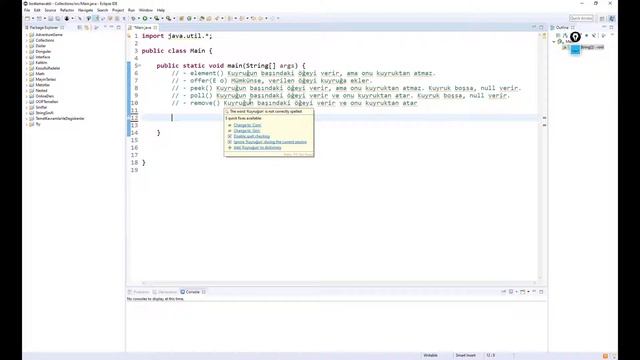Select the StringSinifi project
Screen dimensions: 640x360
pos(44,113)
